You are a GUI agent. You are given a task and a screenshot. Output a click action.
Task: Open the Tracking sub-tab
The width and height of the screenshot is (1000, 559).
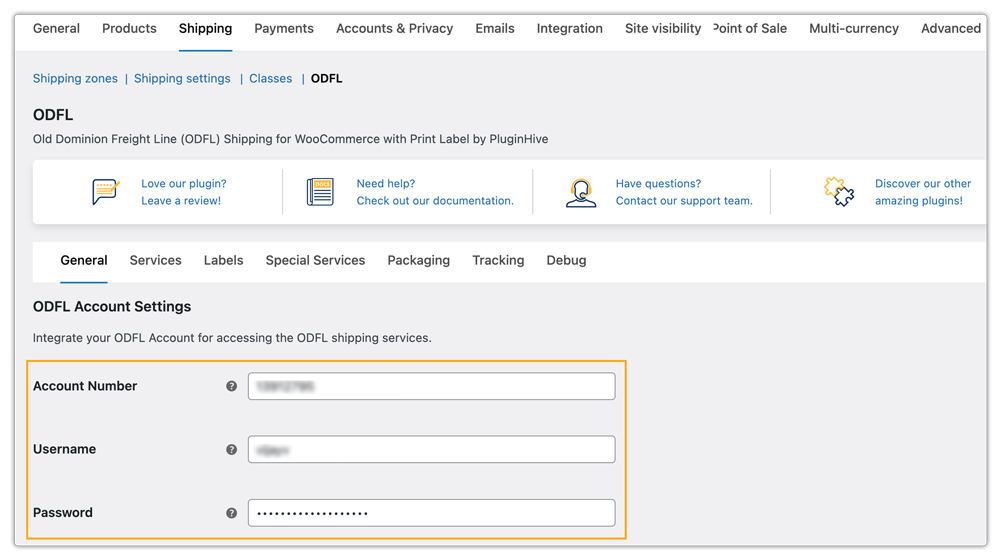point(498,261)
